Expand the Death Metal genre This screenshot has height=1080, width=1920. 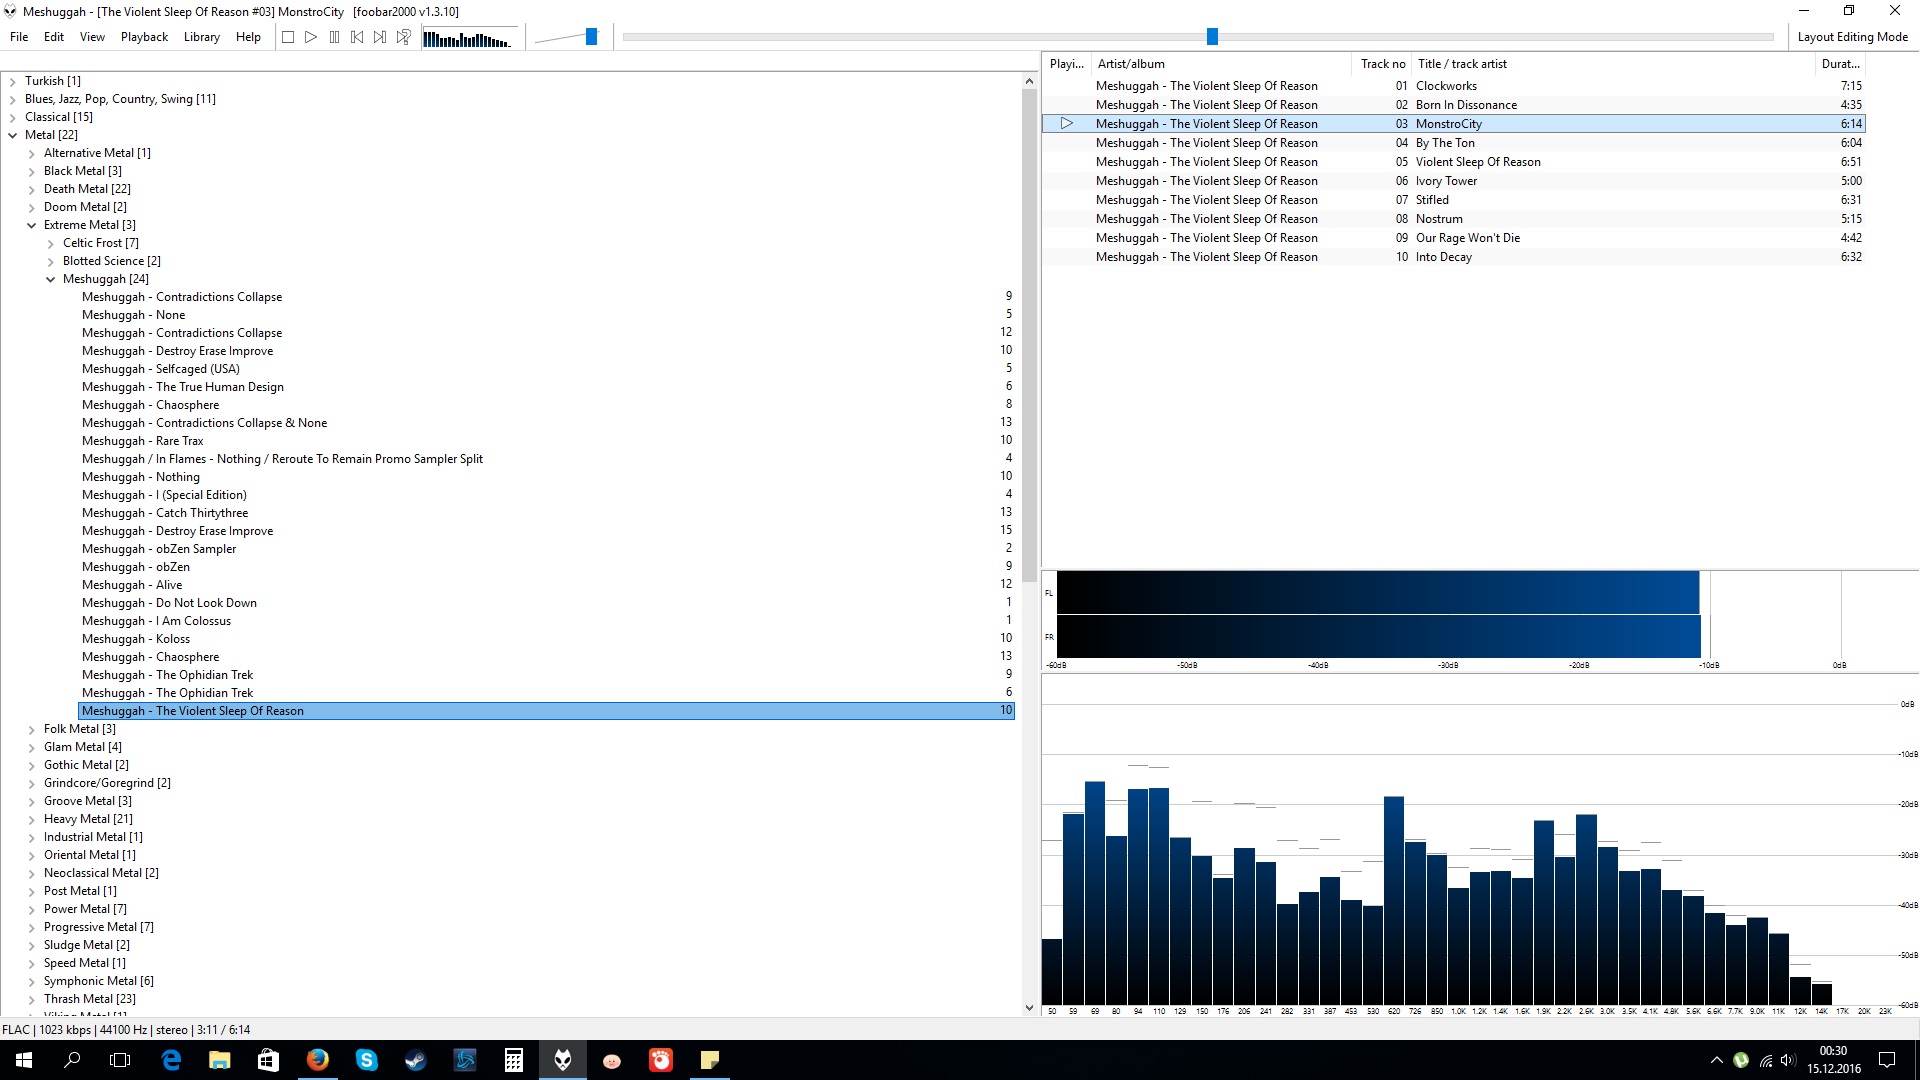click(x=32, y=190)
